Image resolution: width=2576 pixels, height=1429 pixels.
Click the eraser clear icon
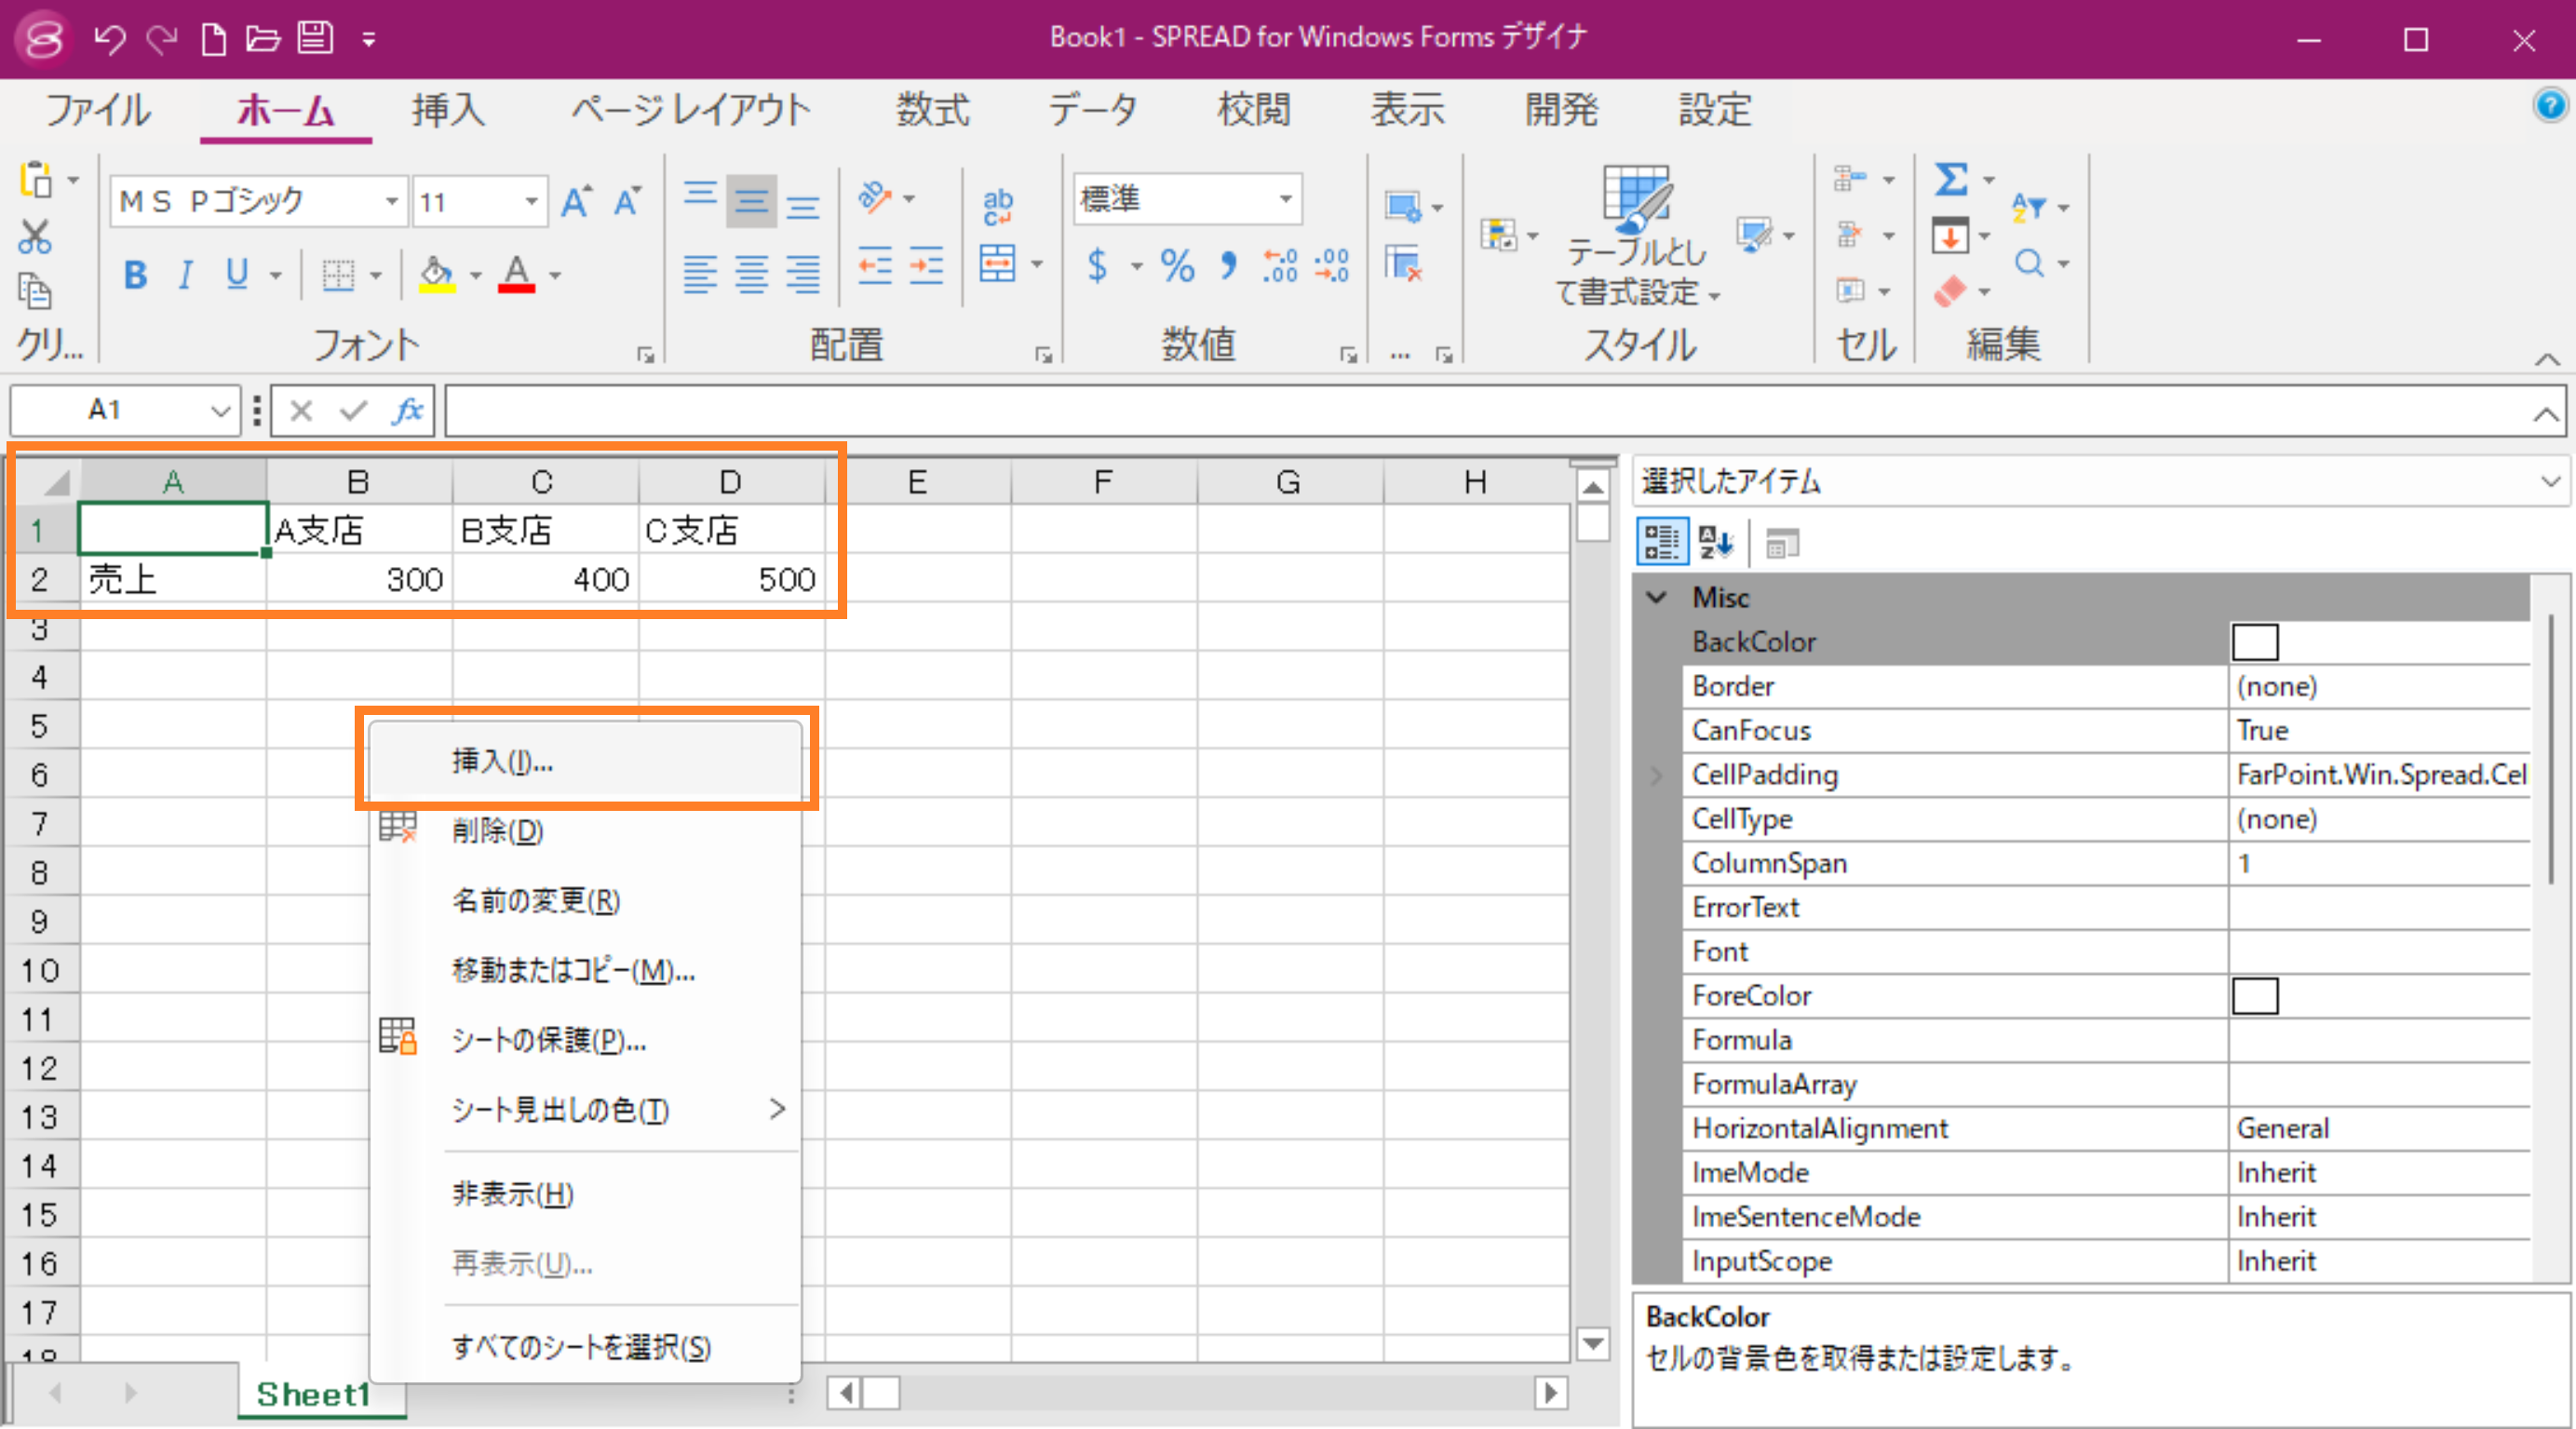pyautogui.click(x=1950, y=291)
